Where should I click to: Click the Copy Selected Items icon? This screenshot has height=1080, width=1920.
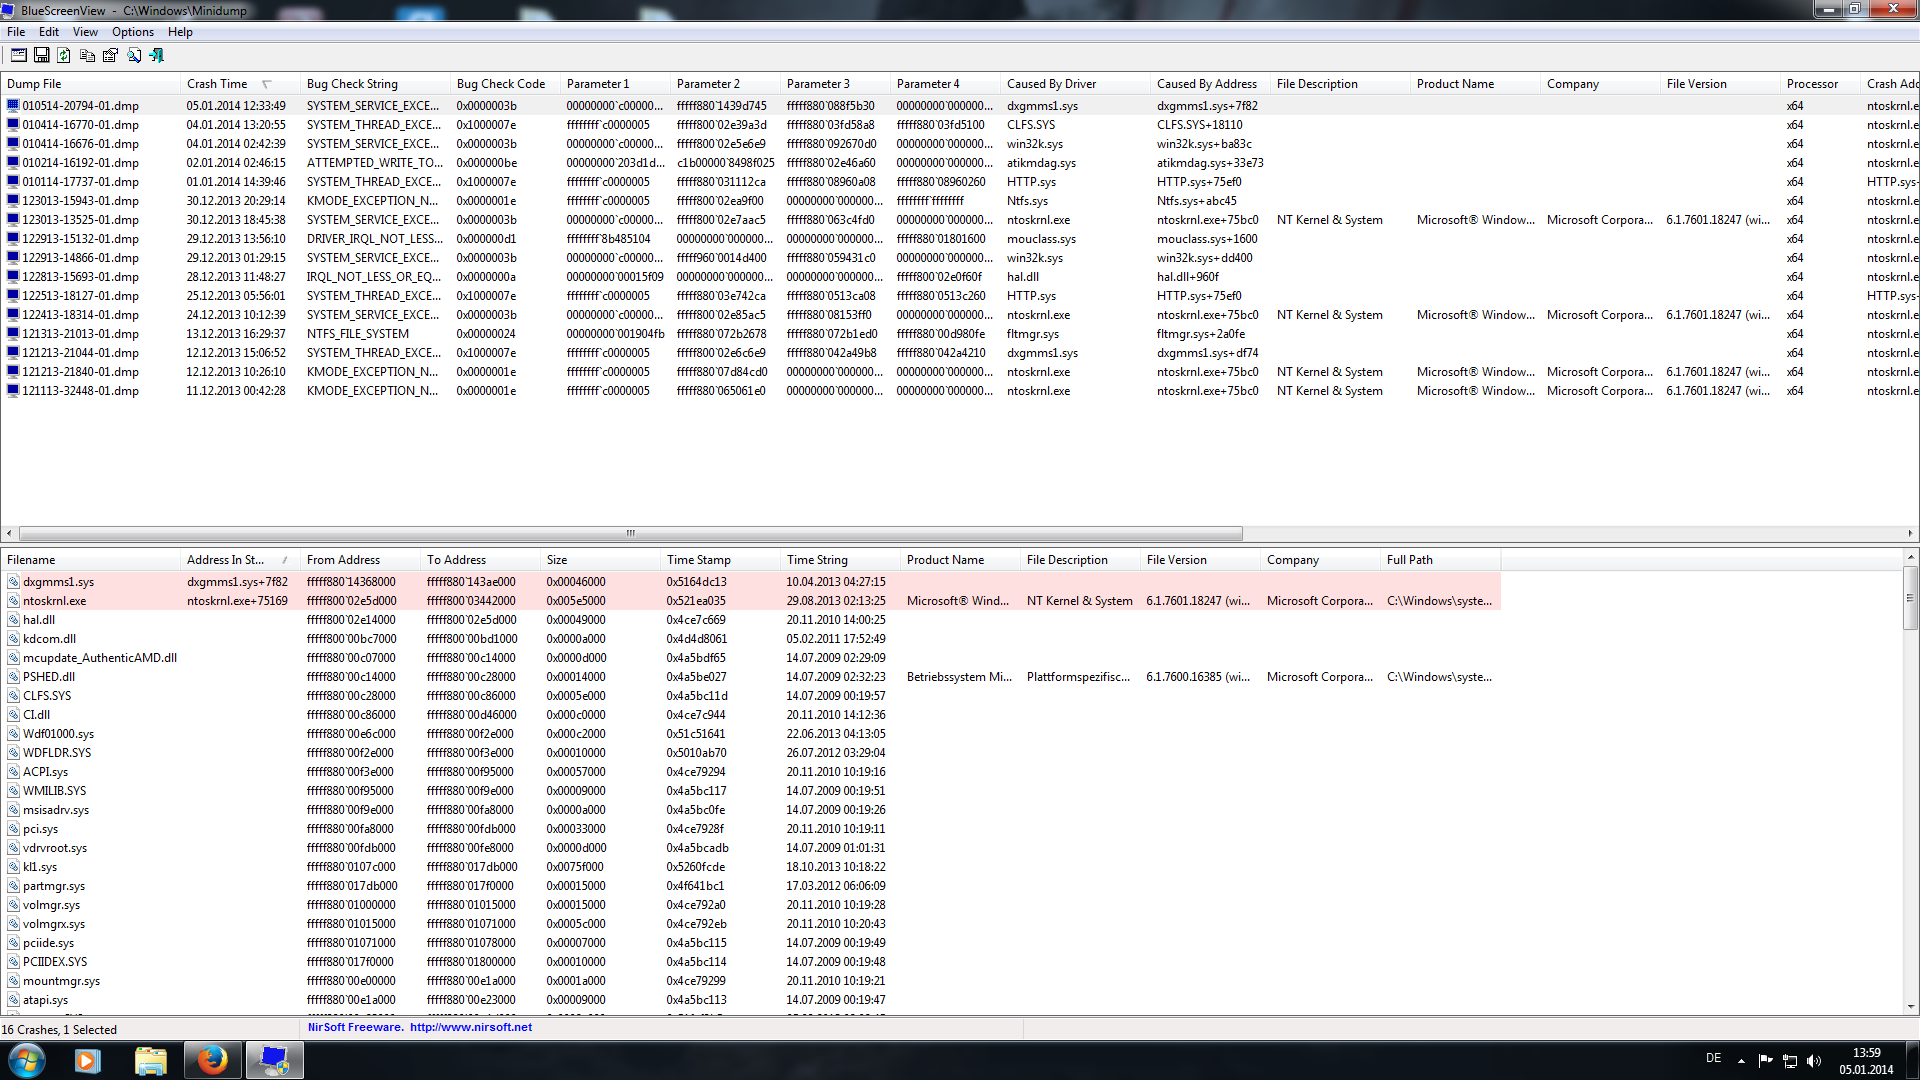coord(87,56)
